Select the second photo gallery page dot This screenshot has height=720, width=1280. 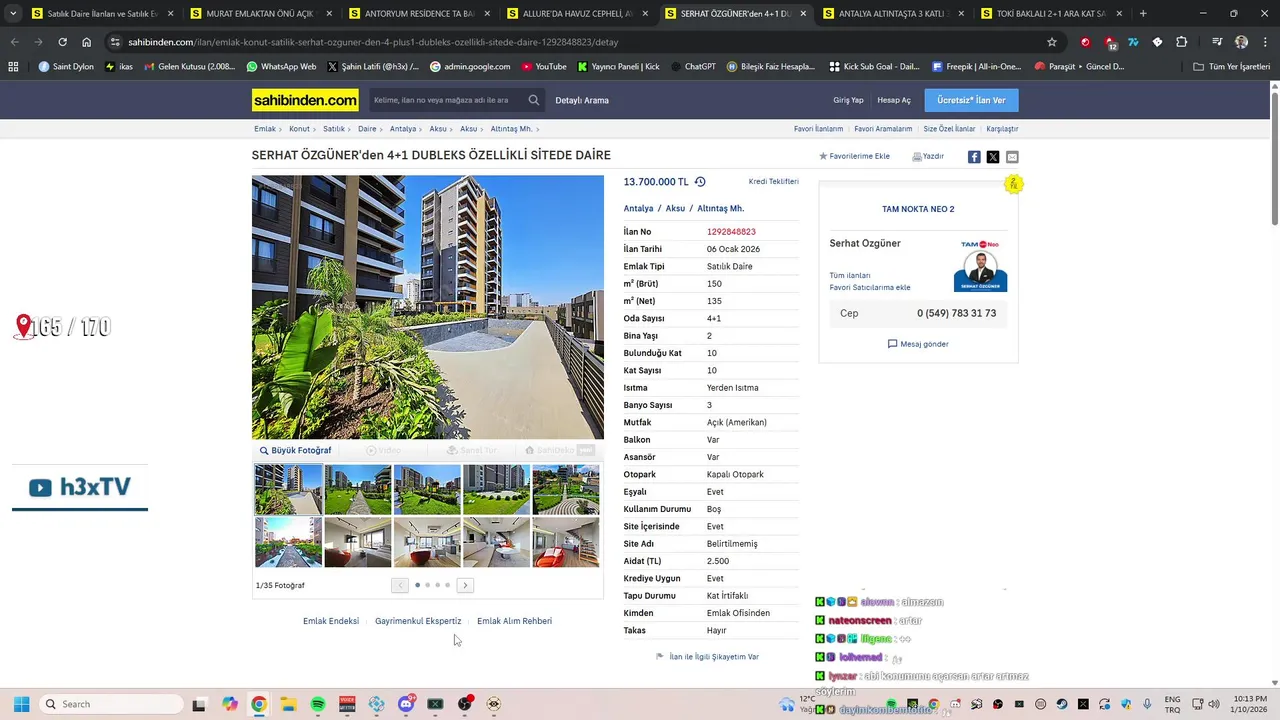pyautogui.click(x=427, y=585)
